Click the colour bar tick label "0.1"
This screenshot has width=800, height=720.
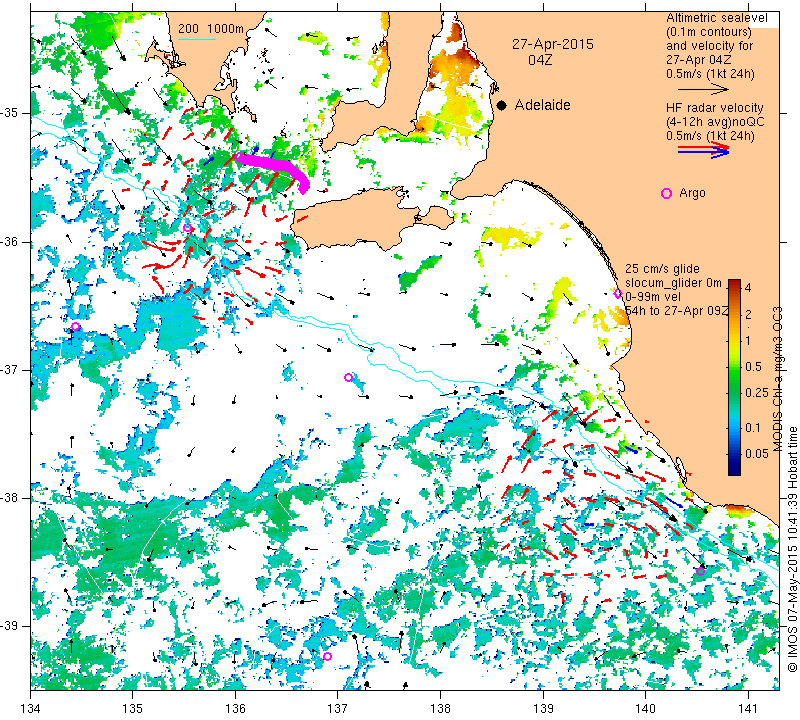click(753, 428)
